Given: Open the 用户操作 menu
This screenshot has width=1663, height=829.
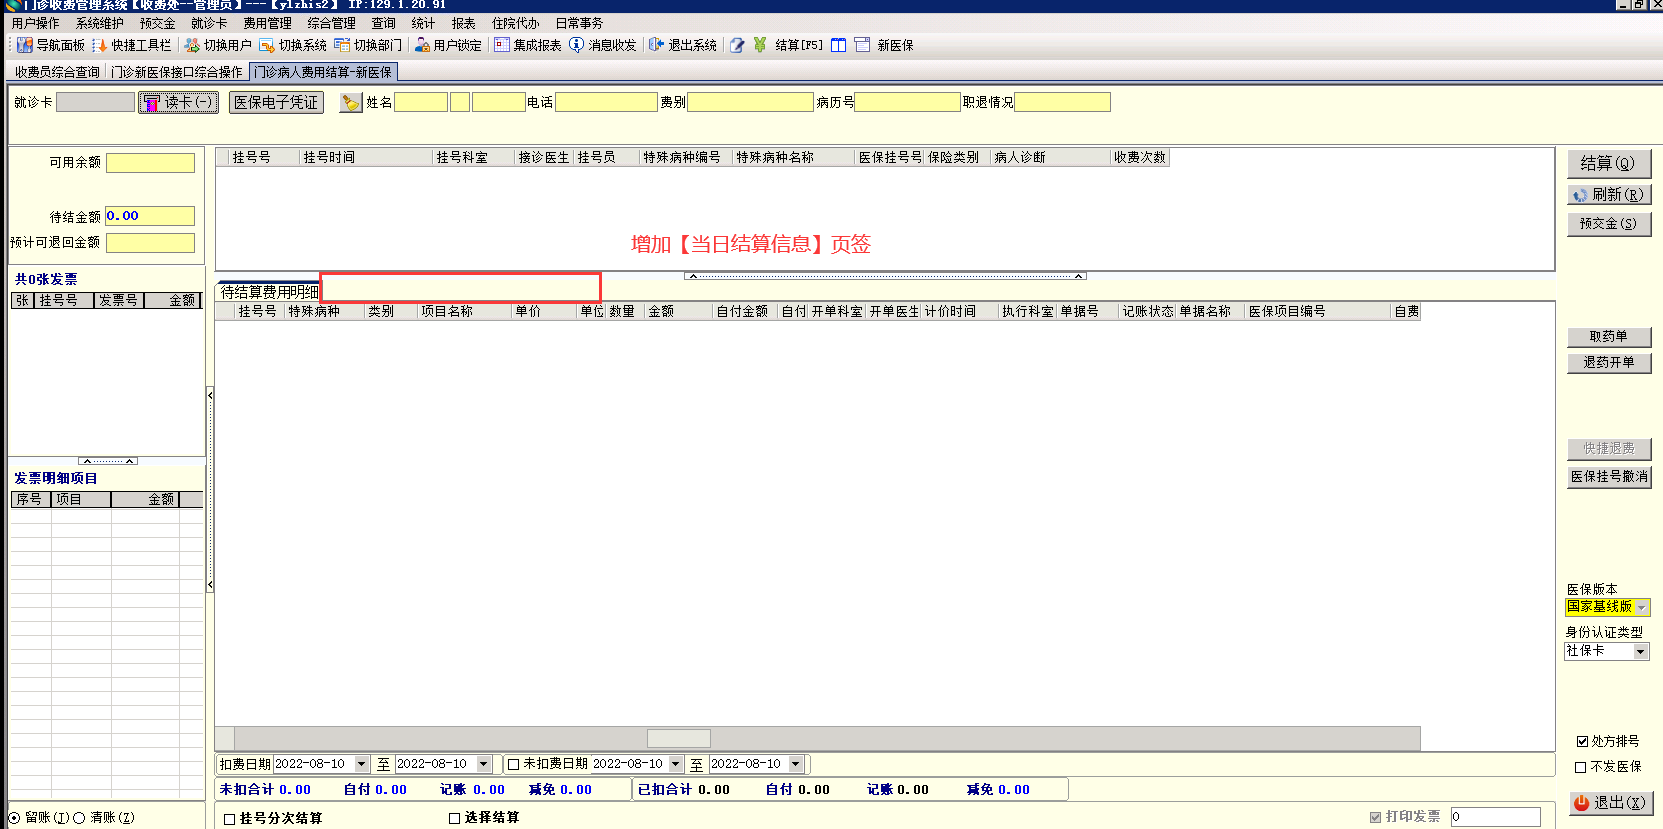Looking at the screenshot, I should point(35,23).
